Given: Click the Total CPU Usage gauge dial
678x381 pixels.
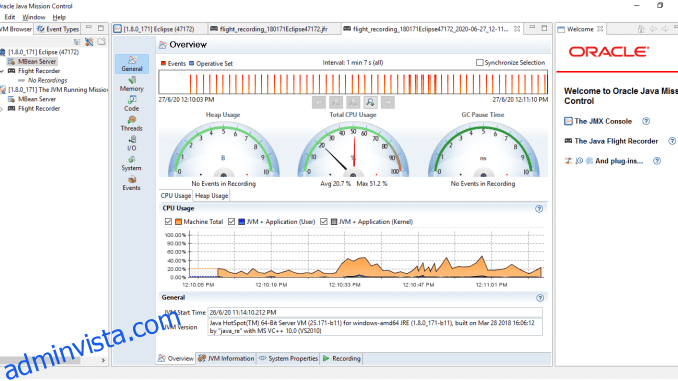Looking at the screenshot, I should (353, 150).
